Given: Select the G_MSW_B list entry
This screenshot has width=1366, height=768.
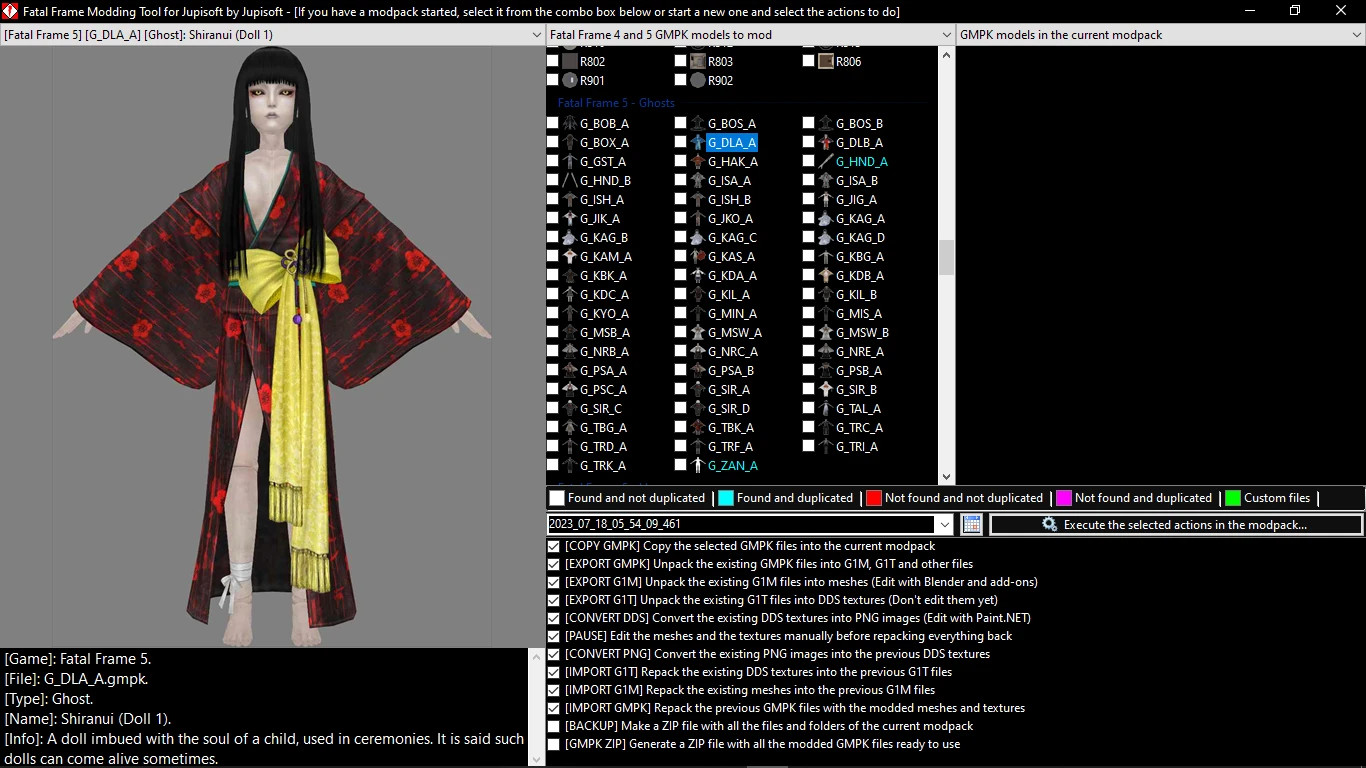Looking at the screenshot, I should 862,333.
